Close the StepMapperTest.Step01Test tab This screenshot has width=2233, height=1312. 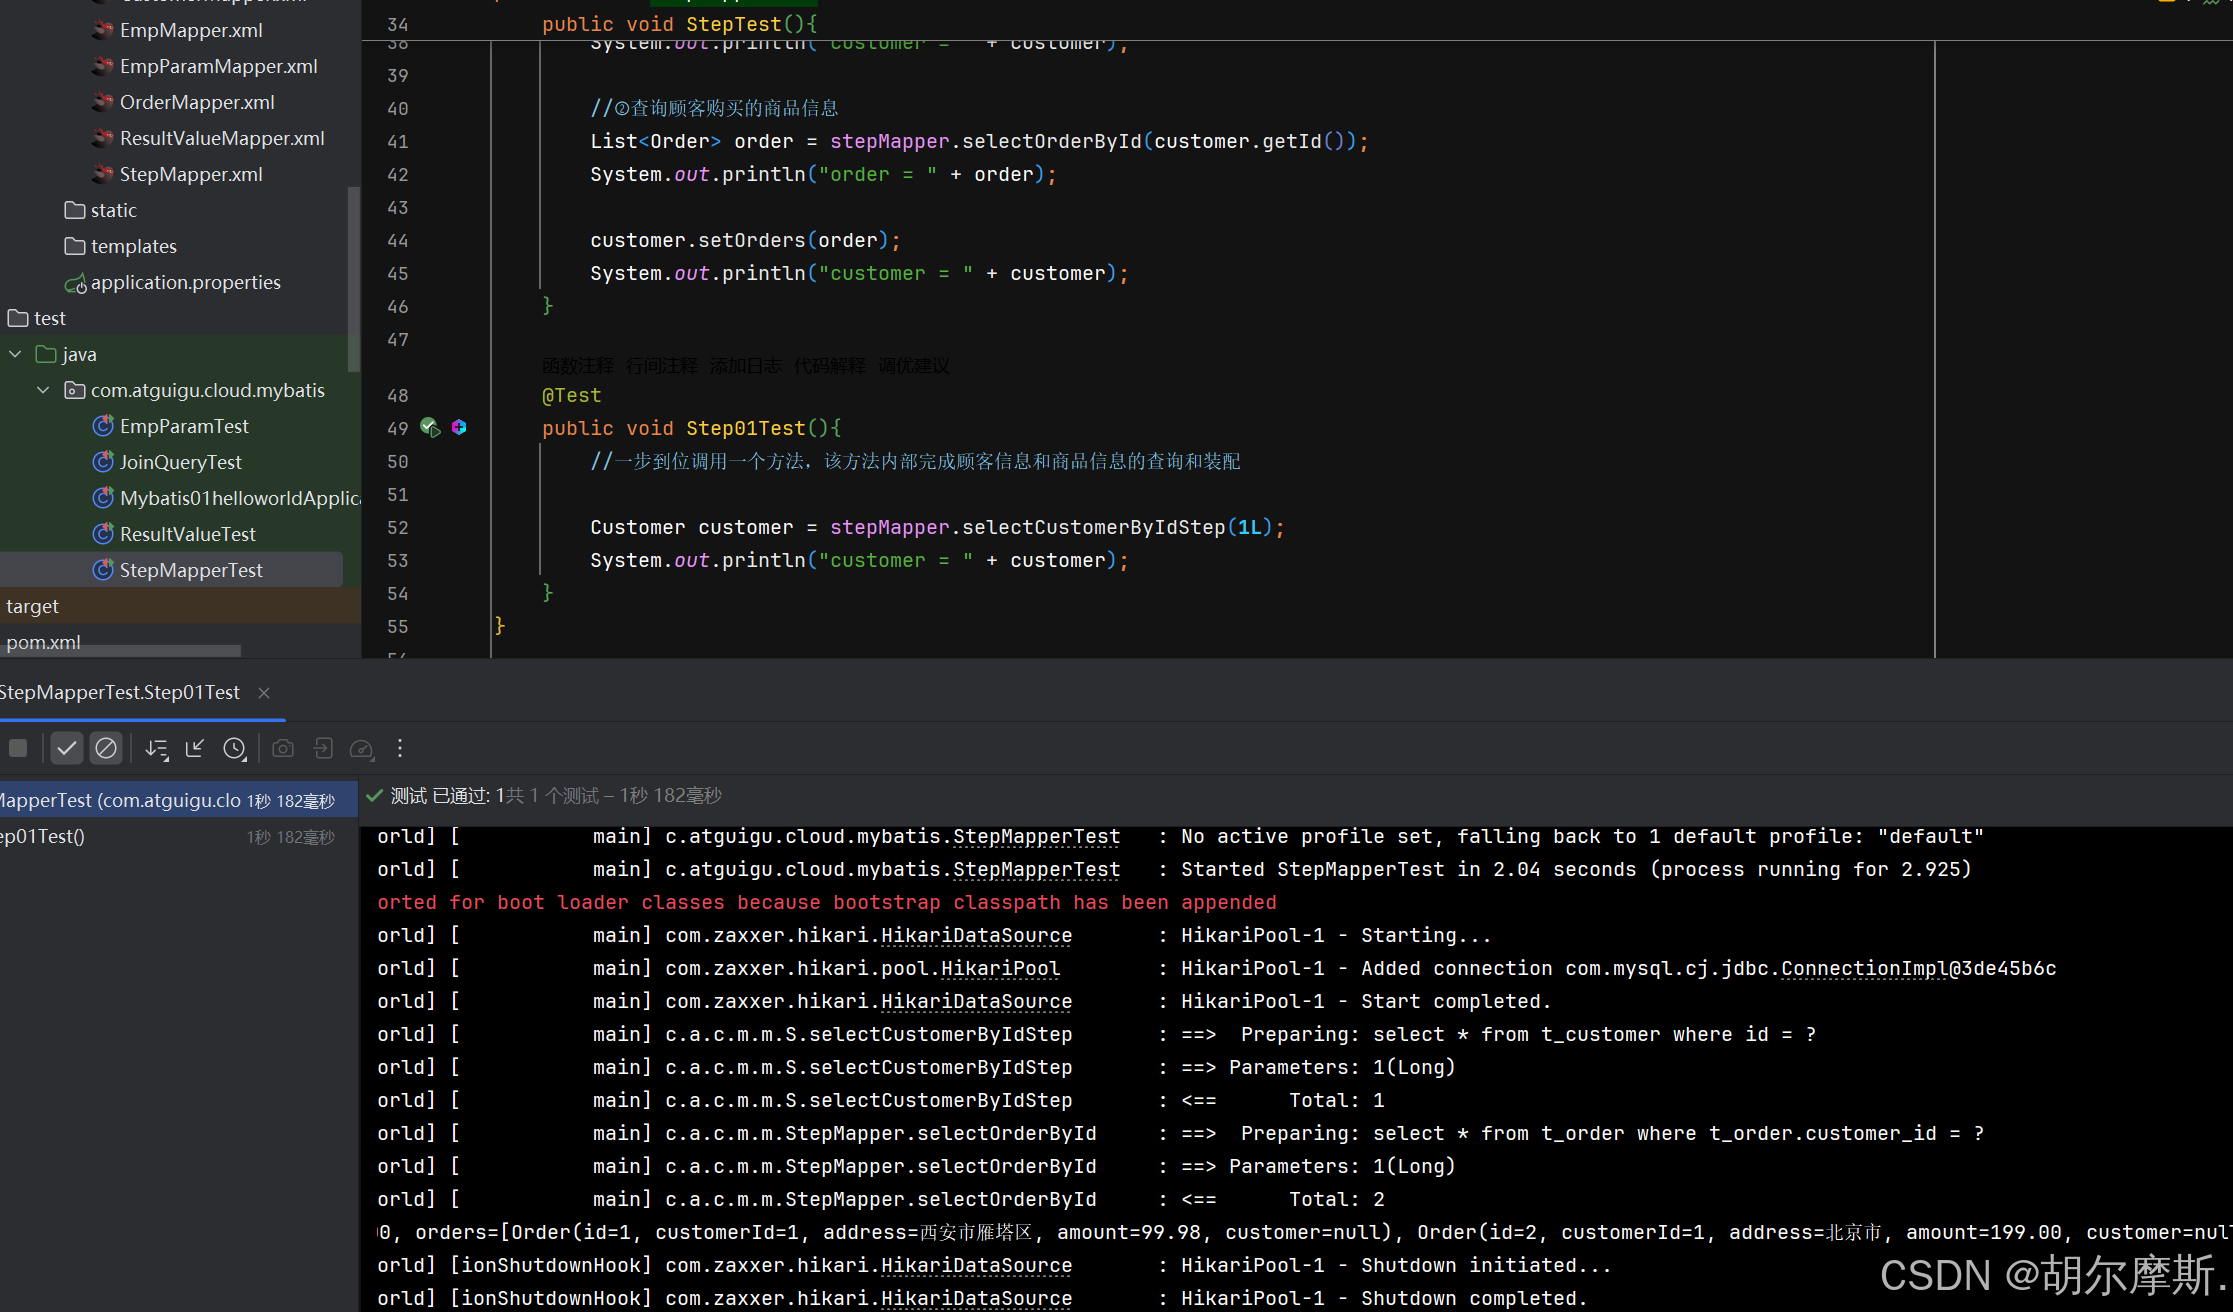(264, 693)
